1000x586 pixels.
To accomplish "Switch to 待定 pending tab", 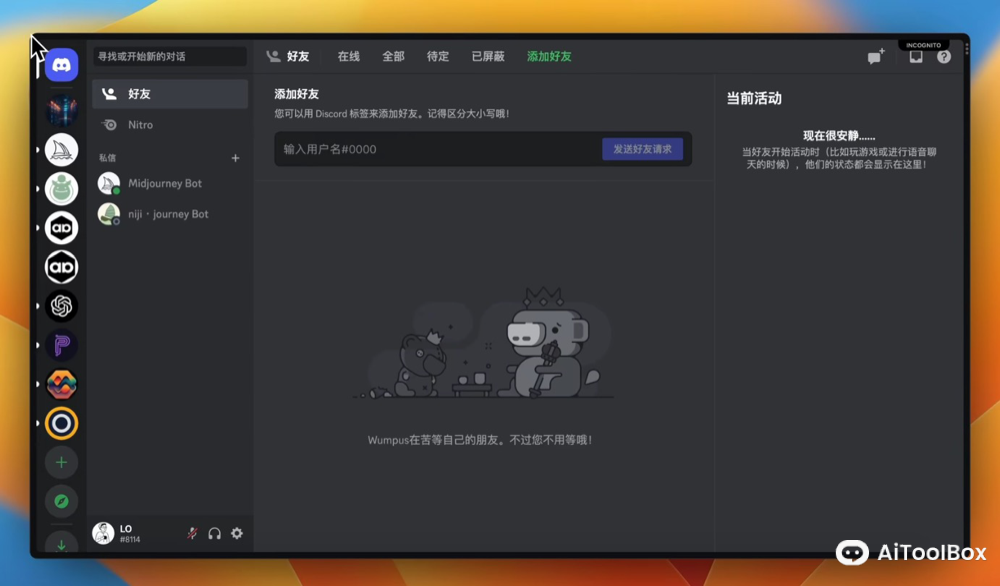I will 438,57.
